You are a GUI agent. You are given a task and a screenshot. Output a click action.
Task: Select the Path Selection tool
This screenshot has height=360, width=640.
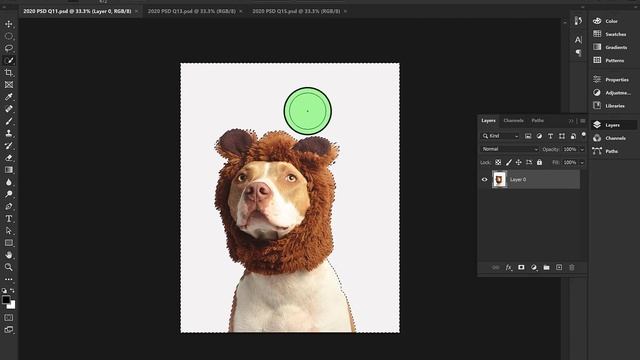pos(9,231)
